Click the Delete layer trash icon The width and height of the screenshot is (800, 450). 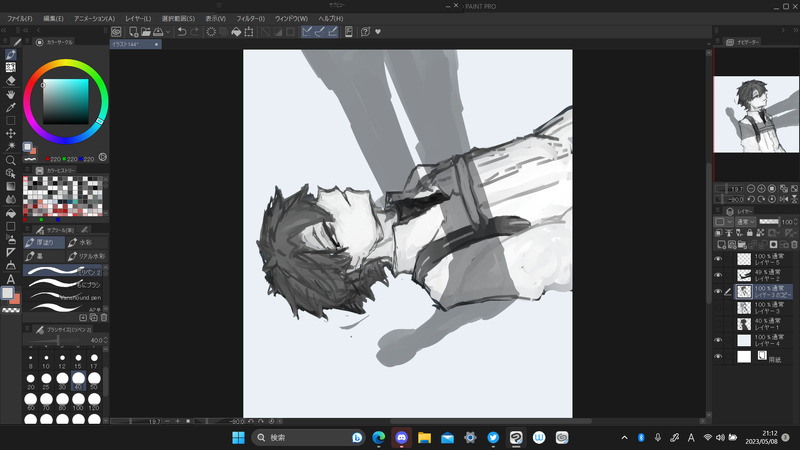coord(794,245)
